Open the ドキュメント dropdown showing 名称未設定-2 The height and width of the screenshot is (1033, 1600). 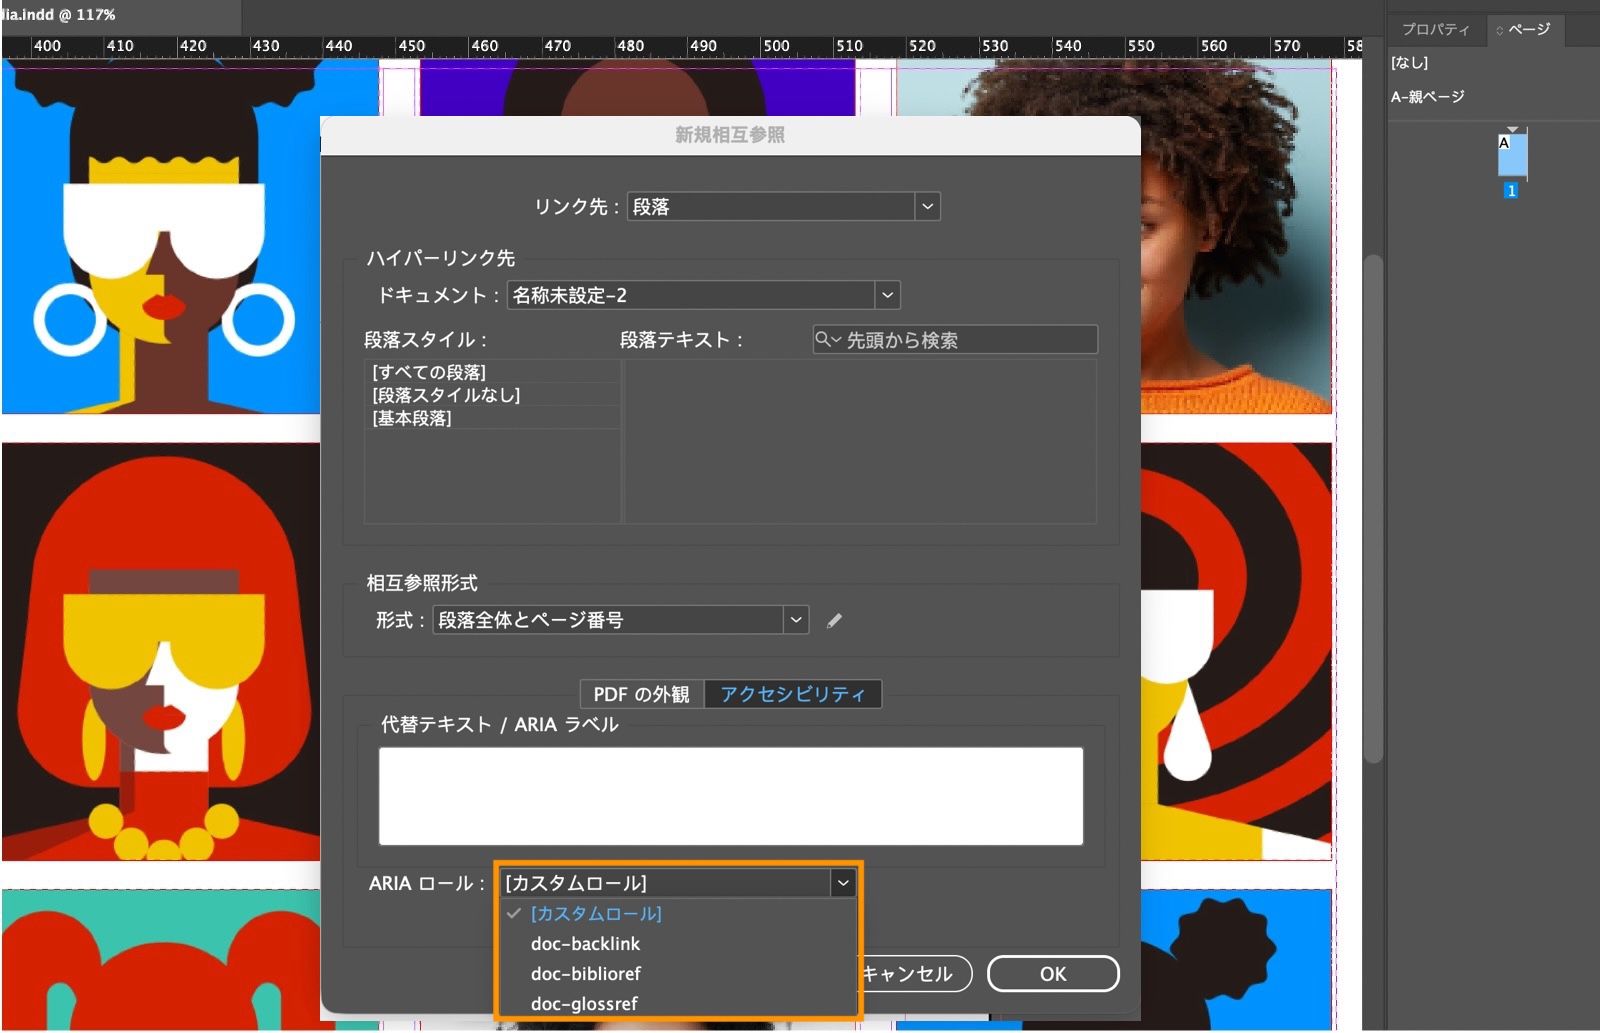pyautogui.click(x=886, y=295)
